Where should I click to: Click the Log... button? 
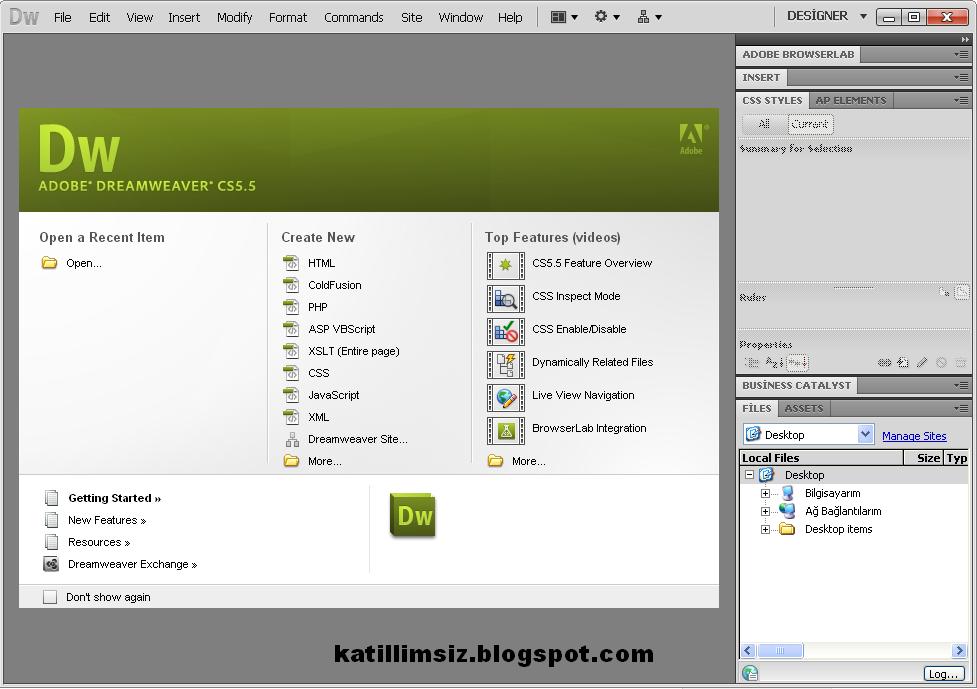click(943, 673)
